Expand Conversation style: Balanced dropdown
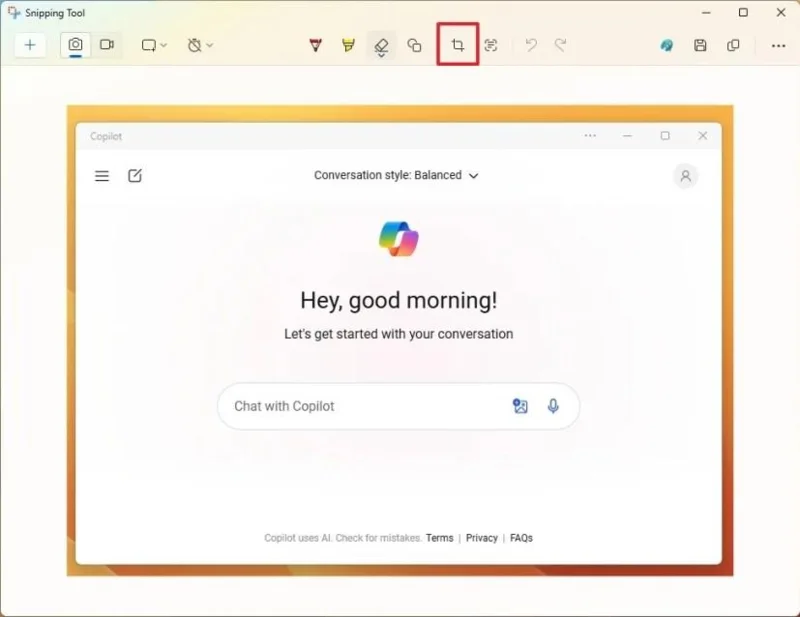This screenshot has height=617, width=800. [396, 176]
